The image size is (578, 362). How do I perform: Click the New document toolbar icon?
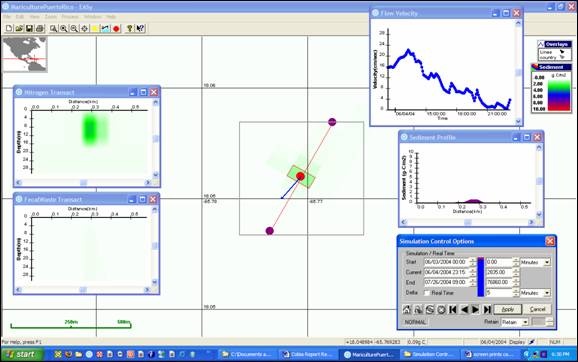[x=9, y=28]
